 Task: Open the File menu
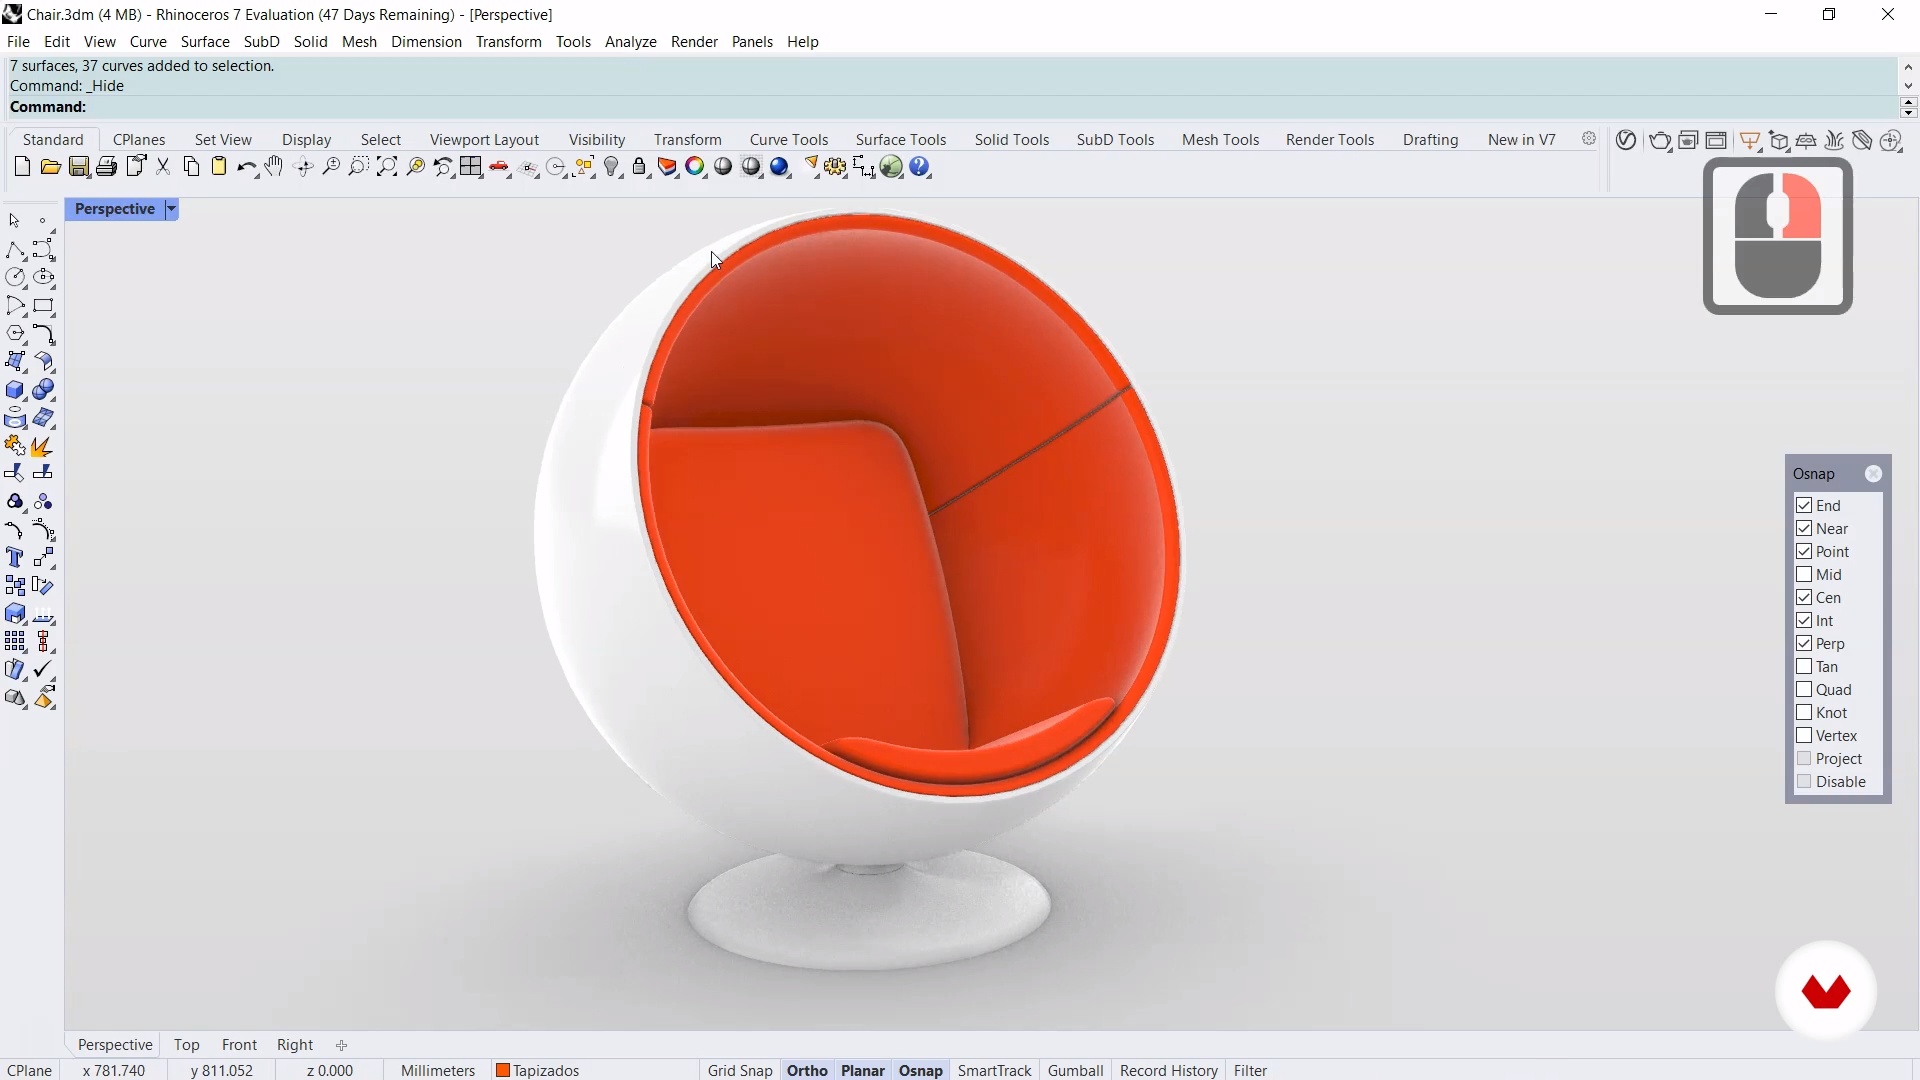tap(18, 42)
